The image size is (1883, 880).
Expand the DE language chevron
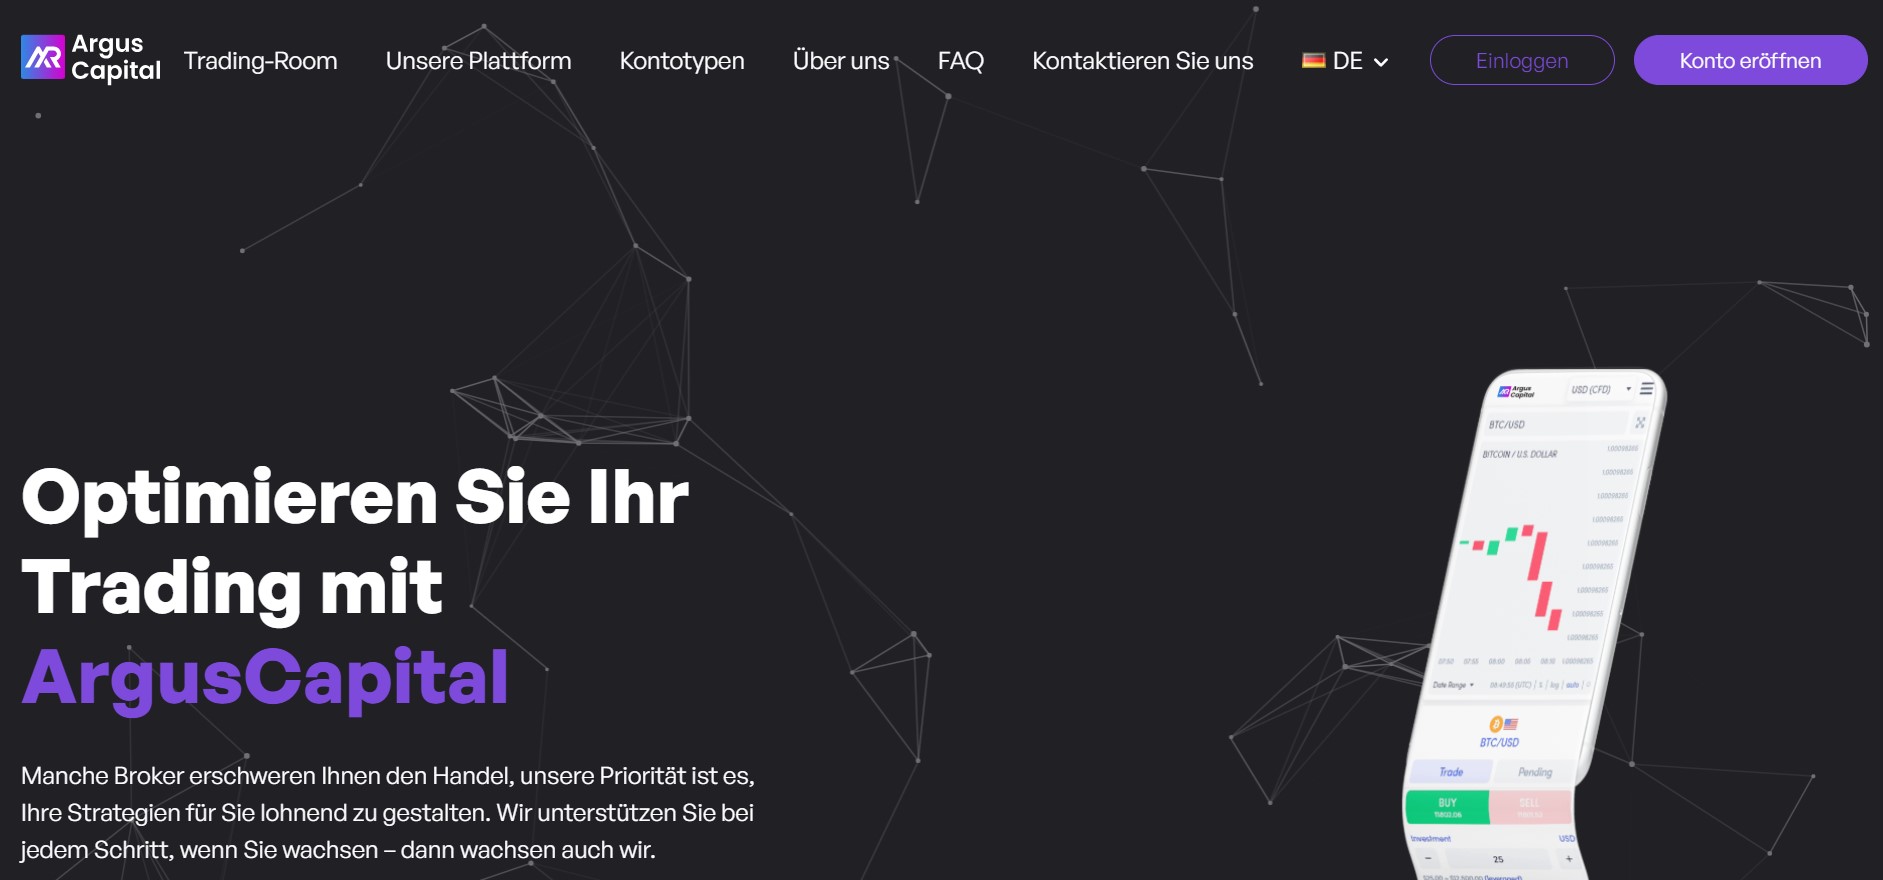pos(1381,62)
